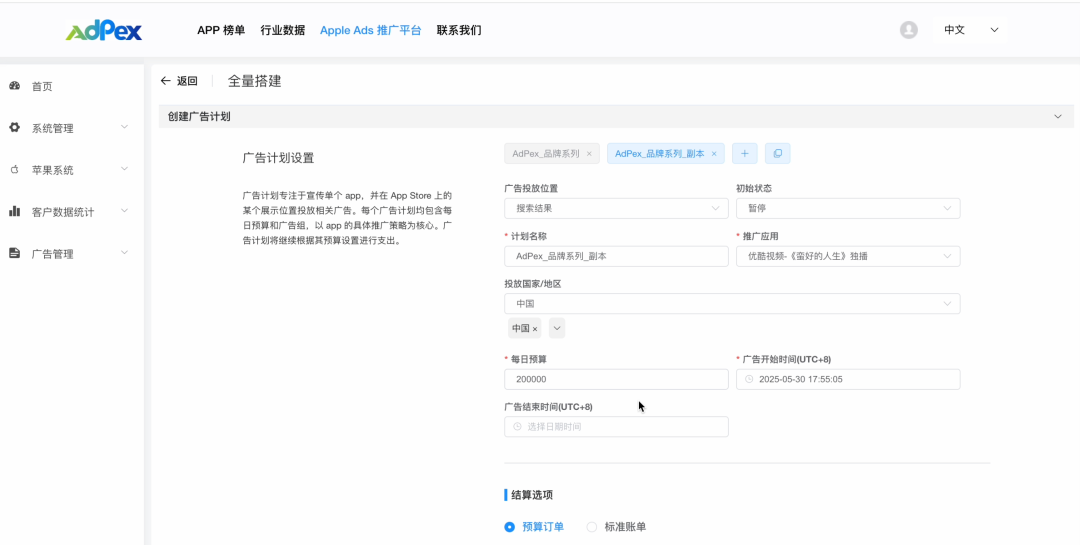Click the 联系我们 link
The image size is (1080, 545).
click(x=459, y=30)
